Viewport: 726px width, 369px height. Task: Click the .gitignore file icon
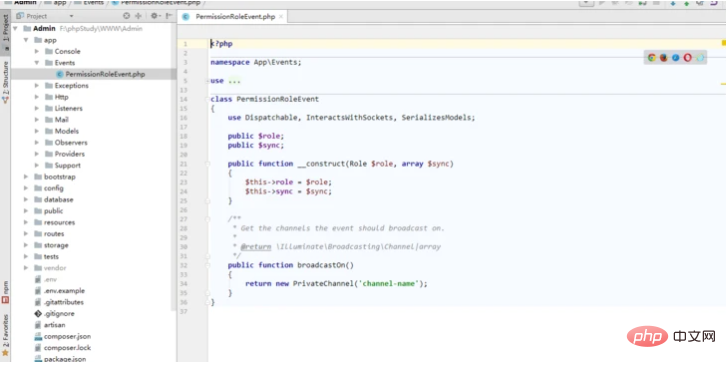(x=38, y=313)
